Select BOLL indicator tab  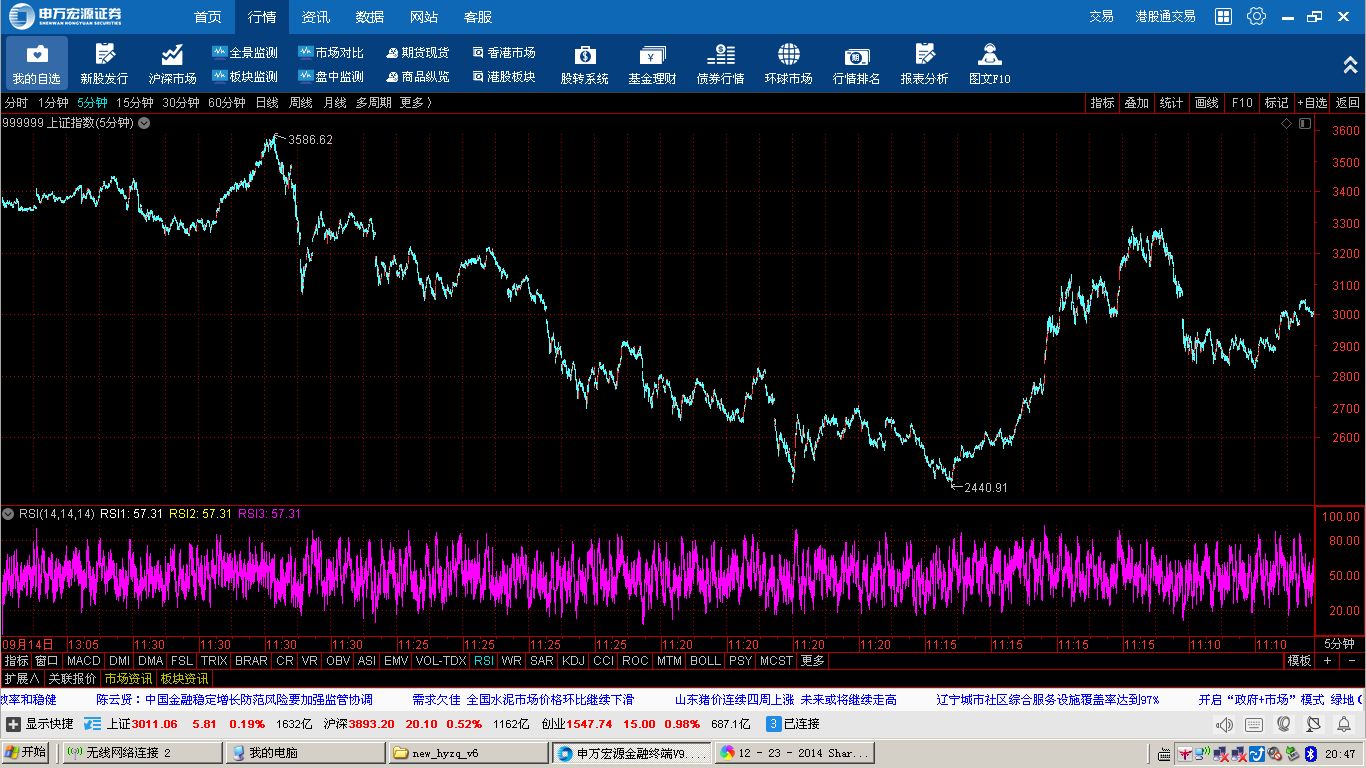click(705, 661)
